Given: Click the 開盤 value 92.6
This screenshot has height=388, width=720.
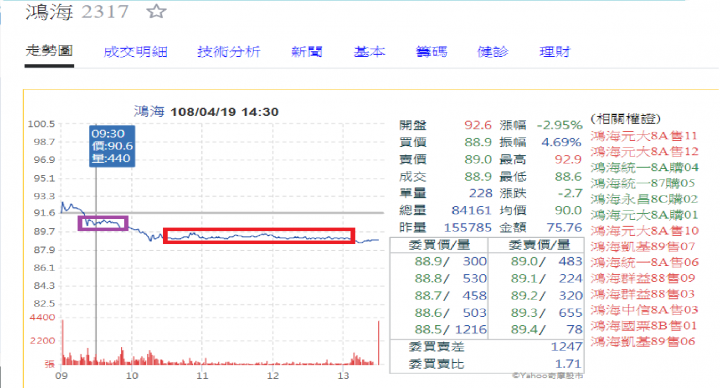Looking at the screenshot, I should pos(478,125).
